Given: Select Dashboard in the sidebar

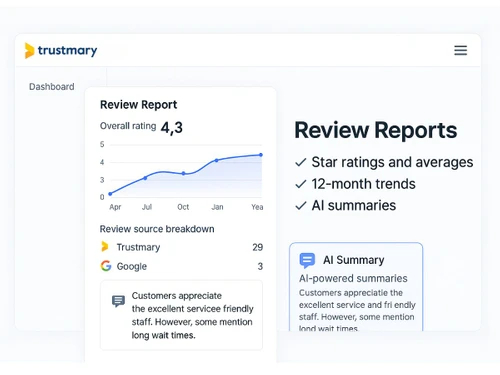Looking at the screenshot, I should [52, 87].
